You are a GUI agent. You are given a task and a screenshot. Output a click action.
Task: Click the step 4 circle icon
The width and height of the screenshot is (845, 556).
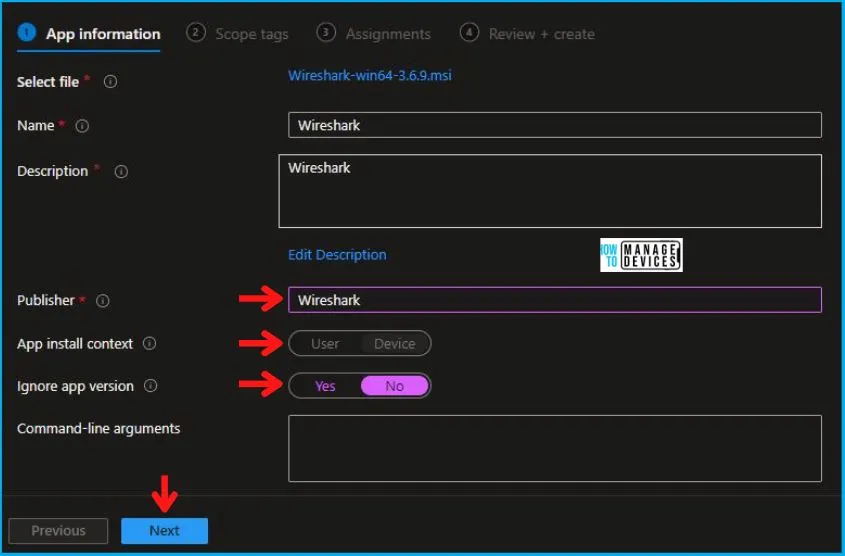tap(469, 32)
